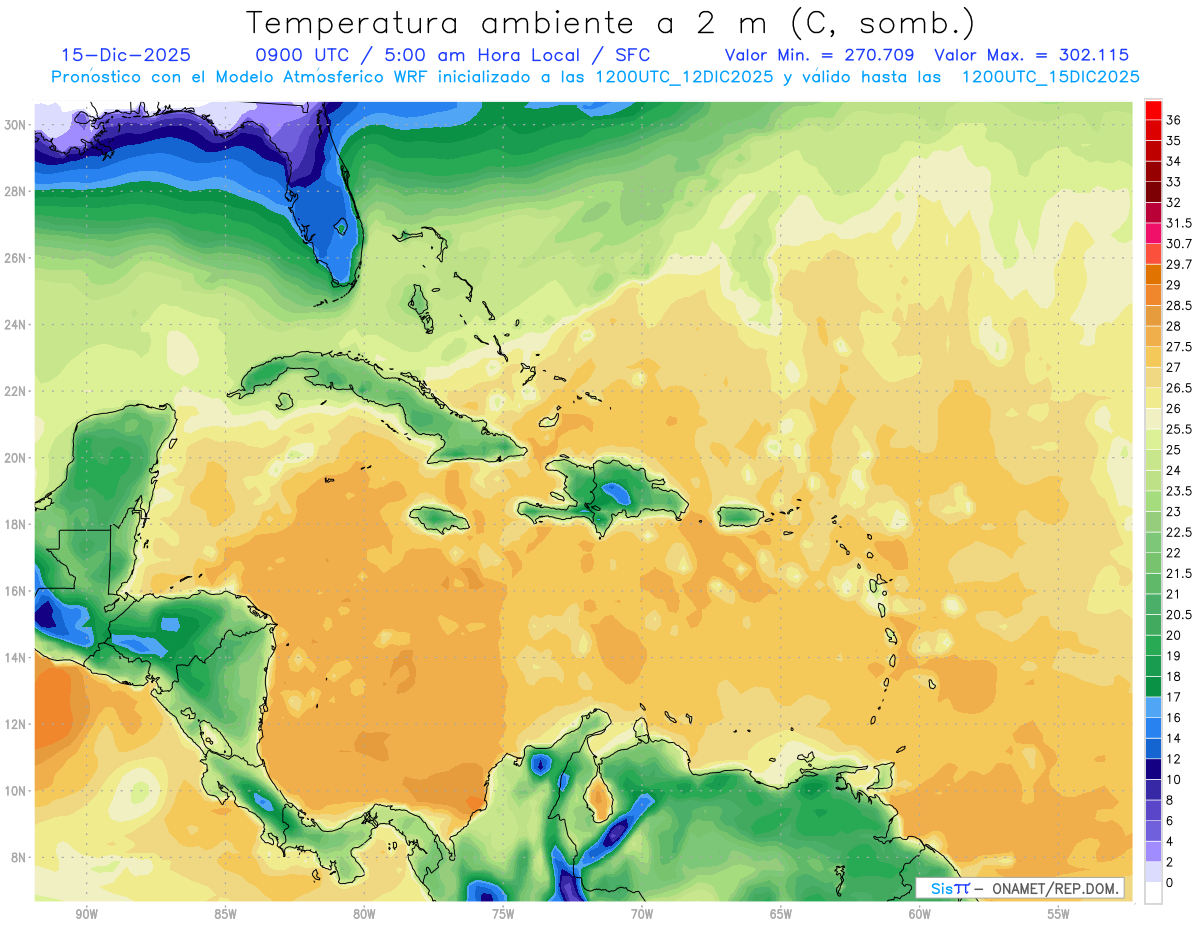This screenshot has height=927, width=1200.
Task: Click the "28N" latitude label
Action: 17,191
